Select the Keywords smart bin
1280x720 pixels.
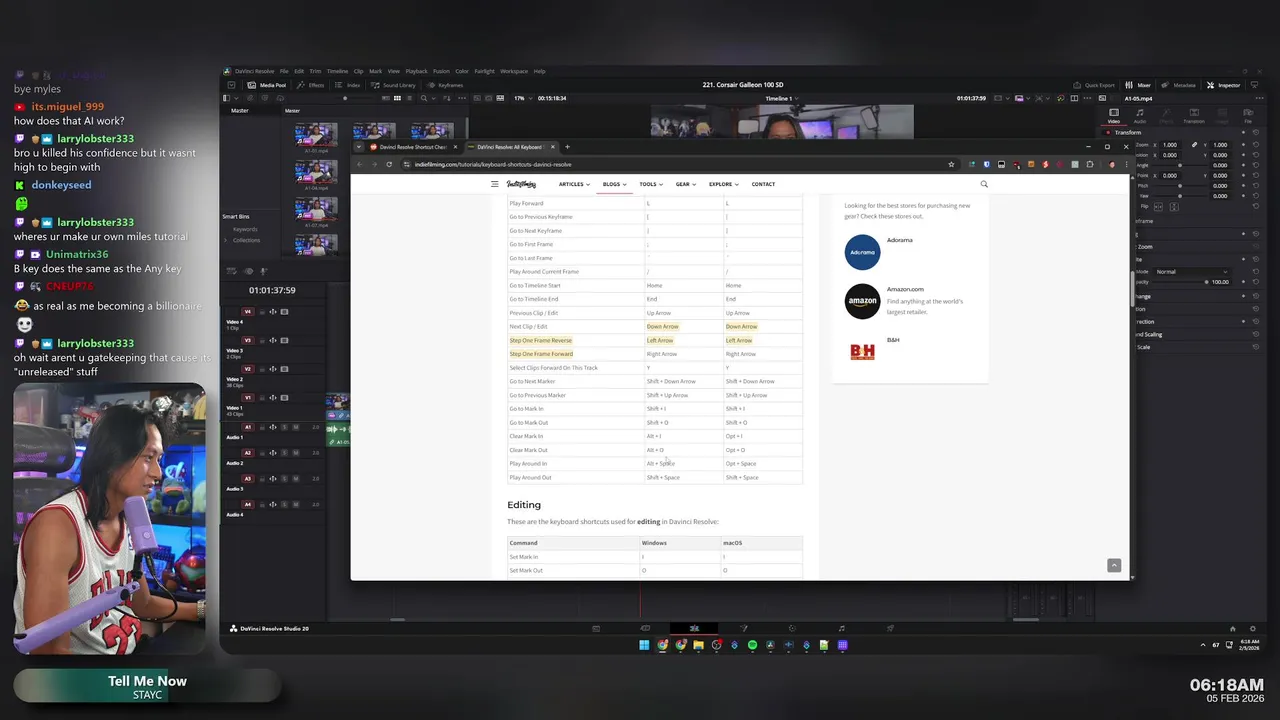[245, 229]
